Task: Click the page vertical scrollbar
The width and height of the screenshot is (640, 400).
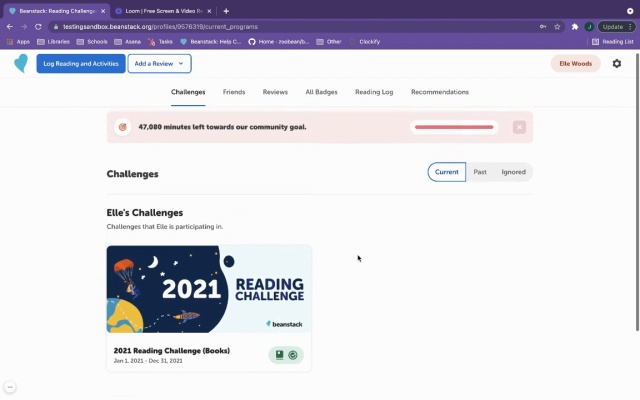Action: click(x=637, y=192)
